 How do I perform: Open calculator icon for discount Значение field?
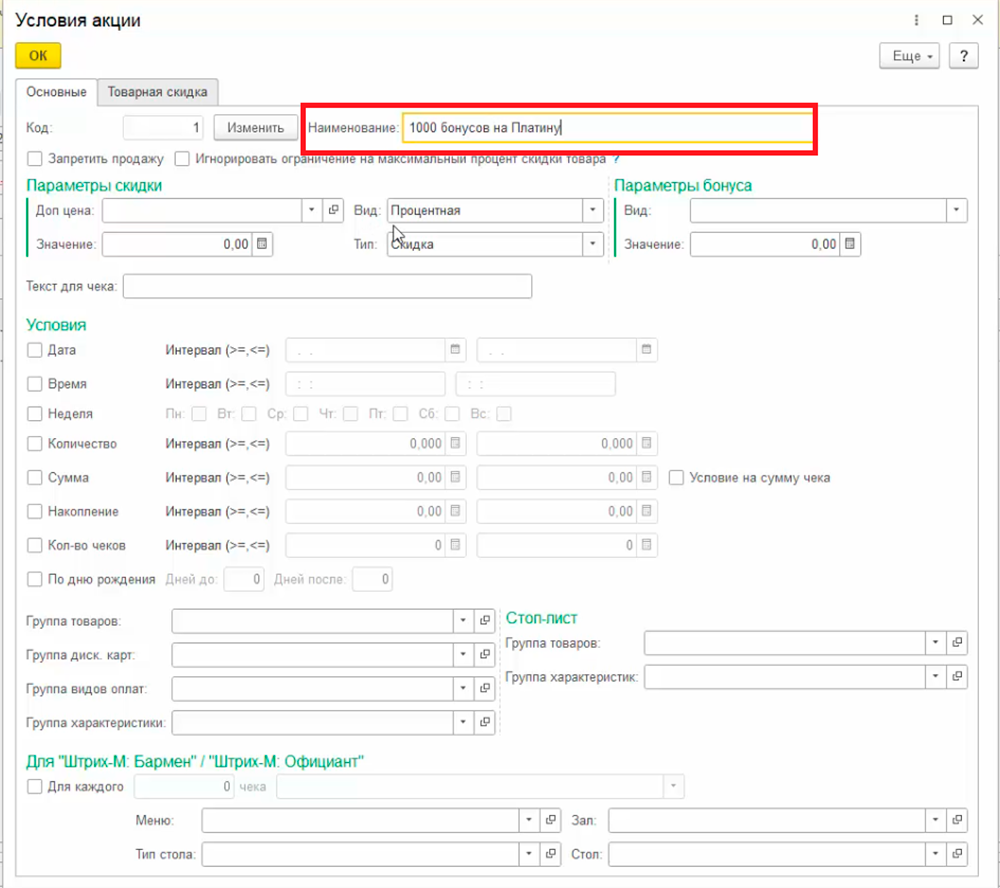(262, 244)
